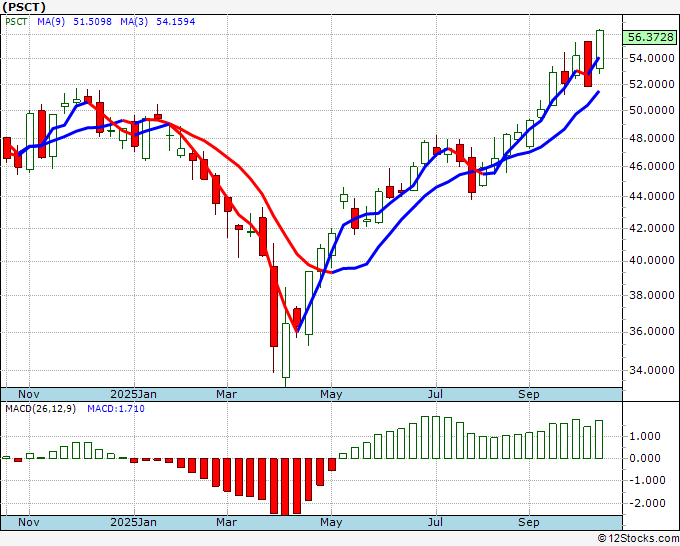The image size is (680, 546).
Task: Select the MACD:1.710 value label
Action: click(116, 409)
